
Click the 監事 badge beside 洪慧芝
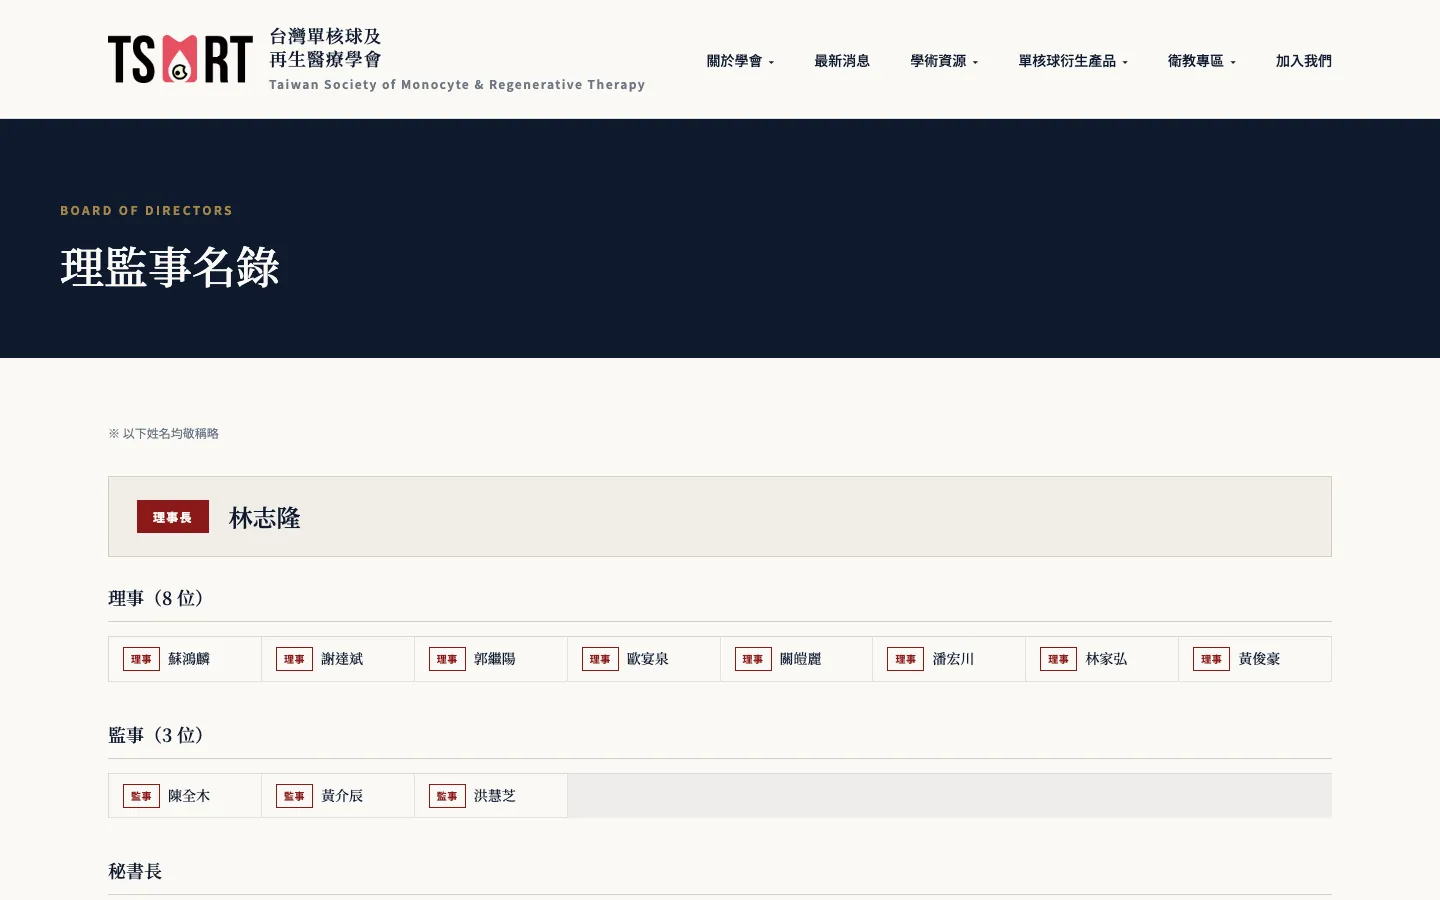coord(447,796)
